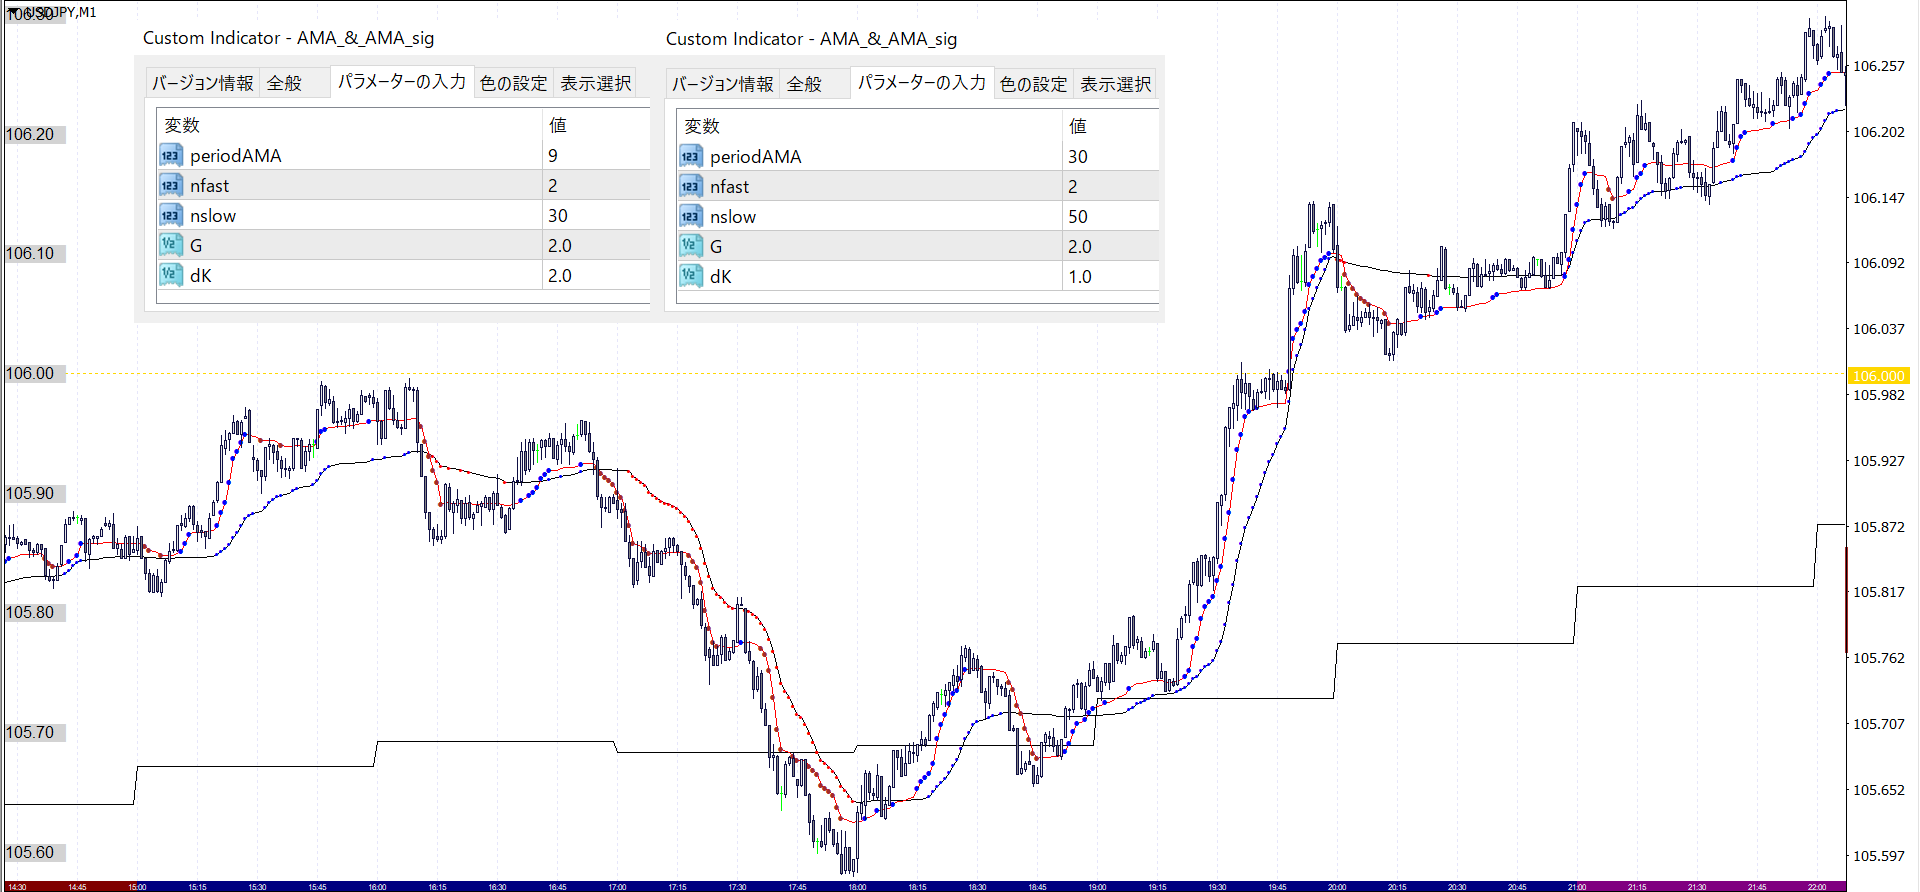This screenshot has height=892, width=1920.
Task: Click the 106.147 price scale value
Action: coord(1879,198)
